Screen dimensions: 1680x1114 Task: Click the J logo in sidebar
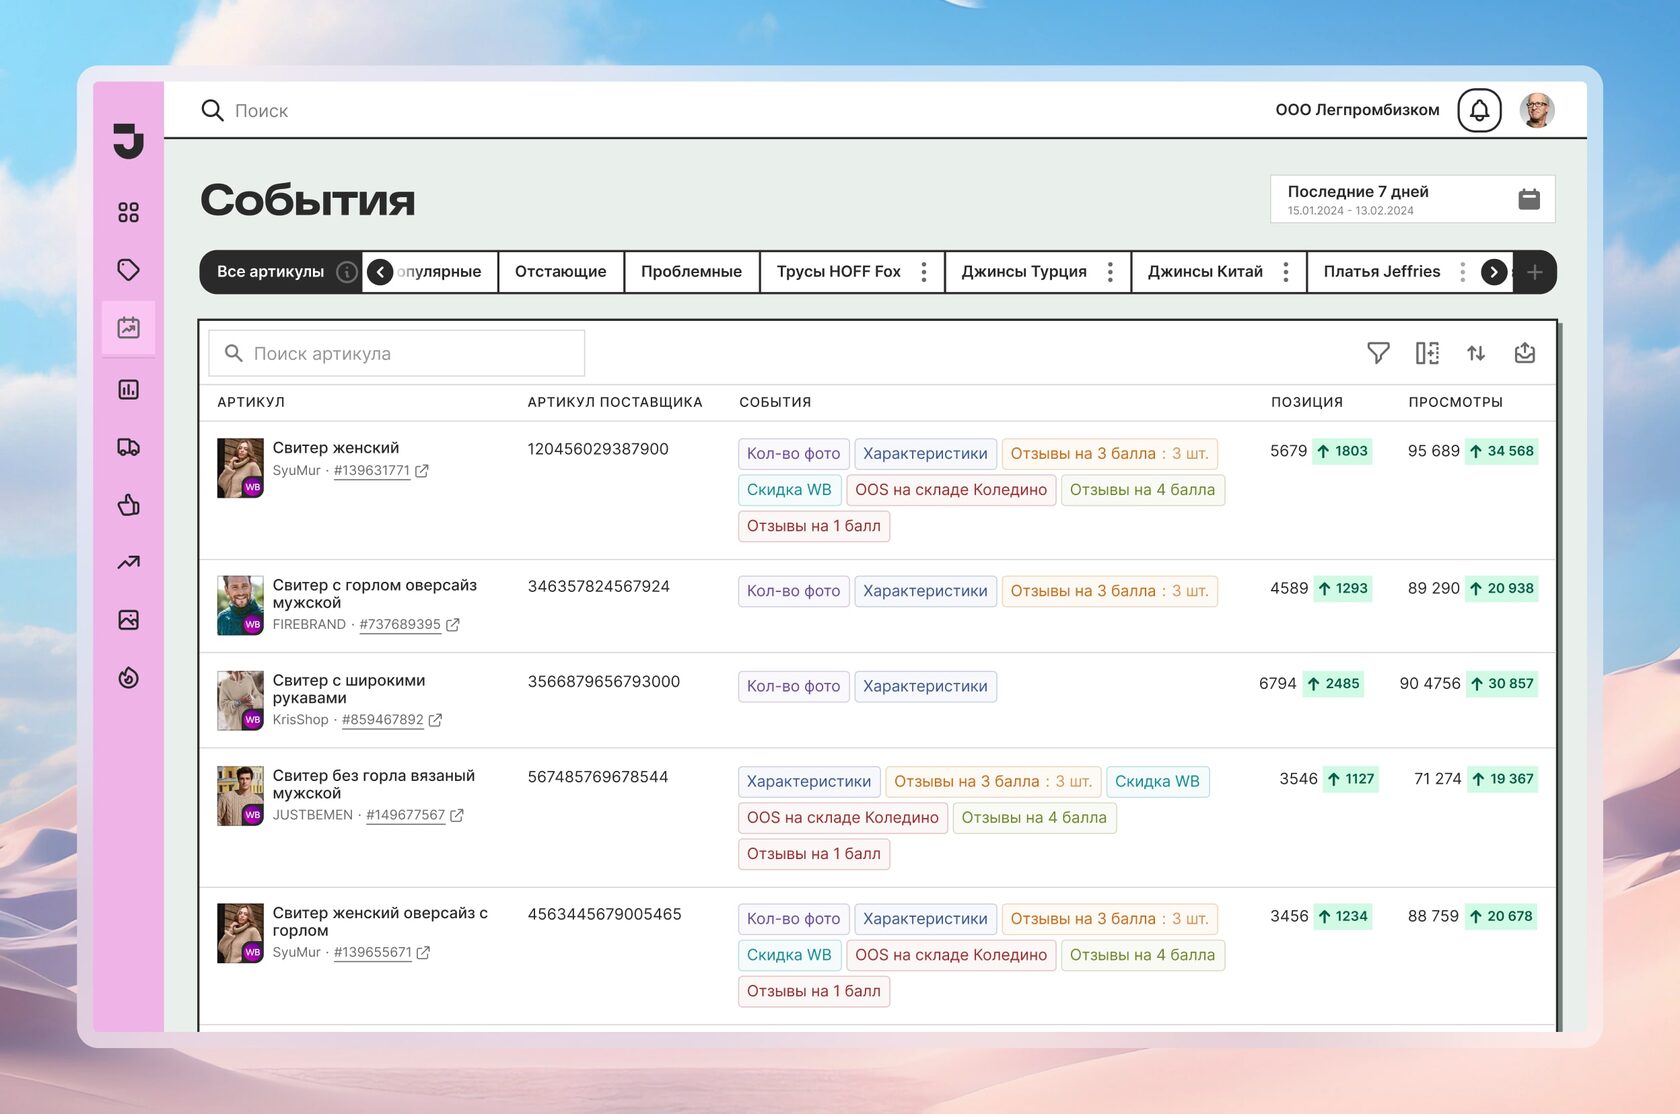click(x=128, y=141)
